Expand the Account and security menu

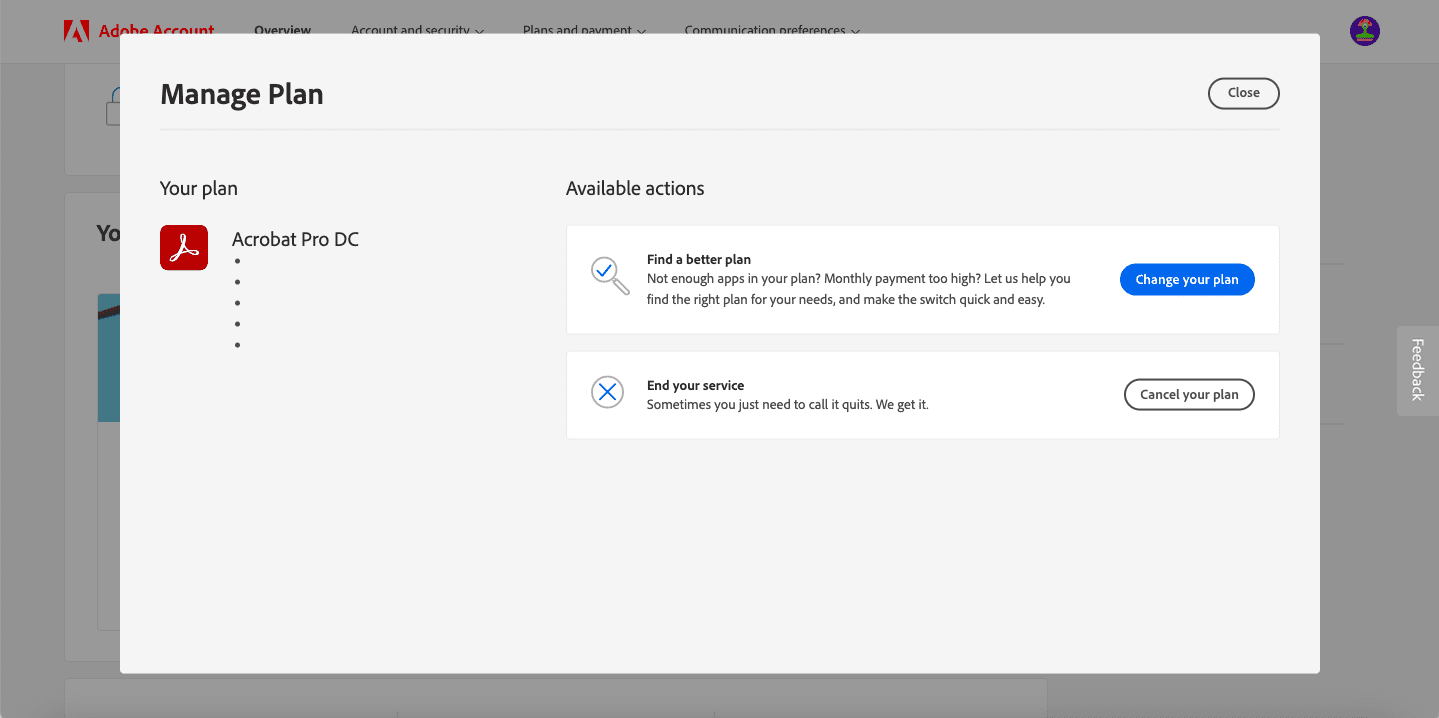[x=417, y=30]
